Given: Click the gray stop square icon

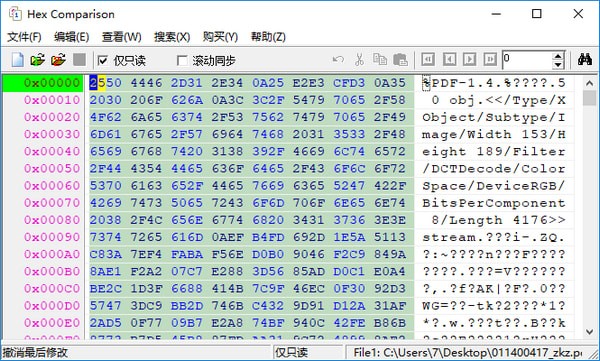Looking at the screenshot, I should pyautogui.click(x=79, y=60).
